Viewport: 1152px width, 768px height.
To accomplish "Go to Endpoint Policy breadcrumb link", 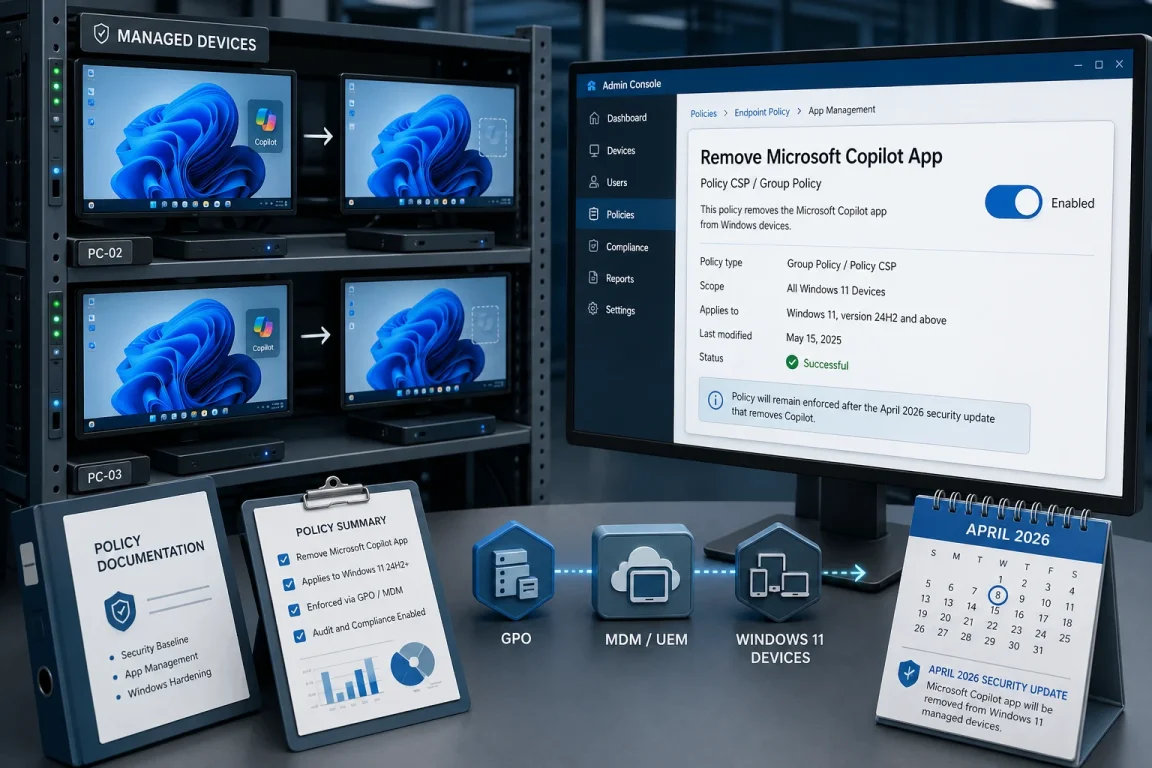I will (762, 112).
